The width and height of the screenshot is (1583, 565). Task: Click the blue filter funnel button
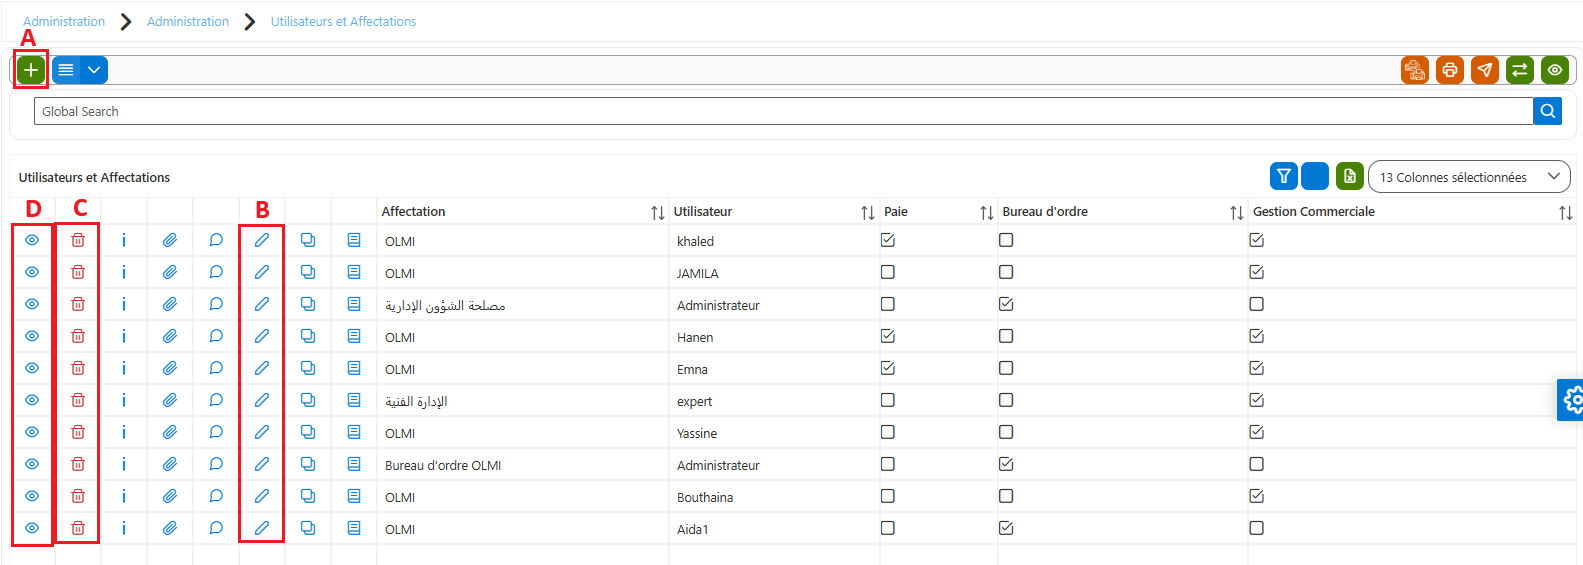[1284, 176]
